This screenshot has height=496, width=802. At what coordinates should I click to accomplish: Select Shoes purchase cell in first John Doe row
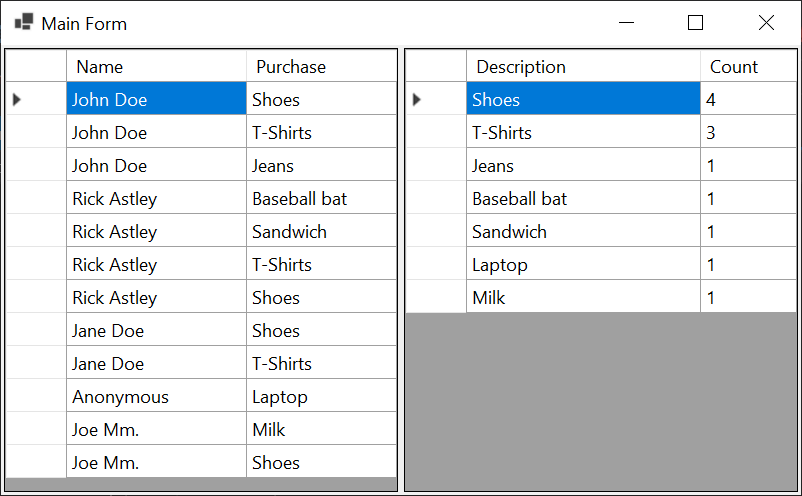321,99
